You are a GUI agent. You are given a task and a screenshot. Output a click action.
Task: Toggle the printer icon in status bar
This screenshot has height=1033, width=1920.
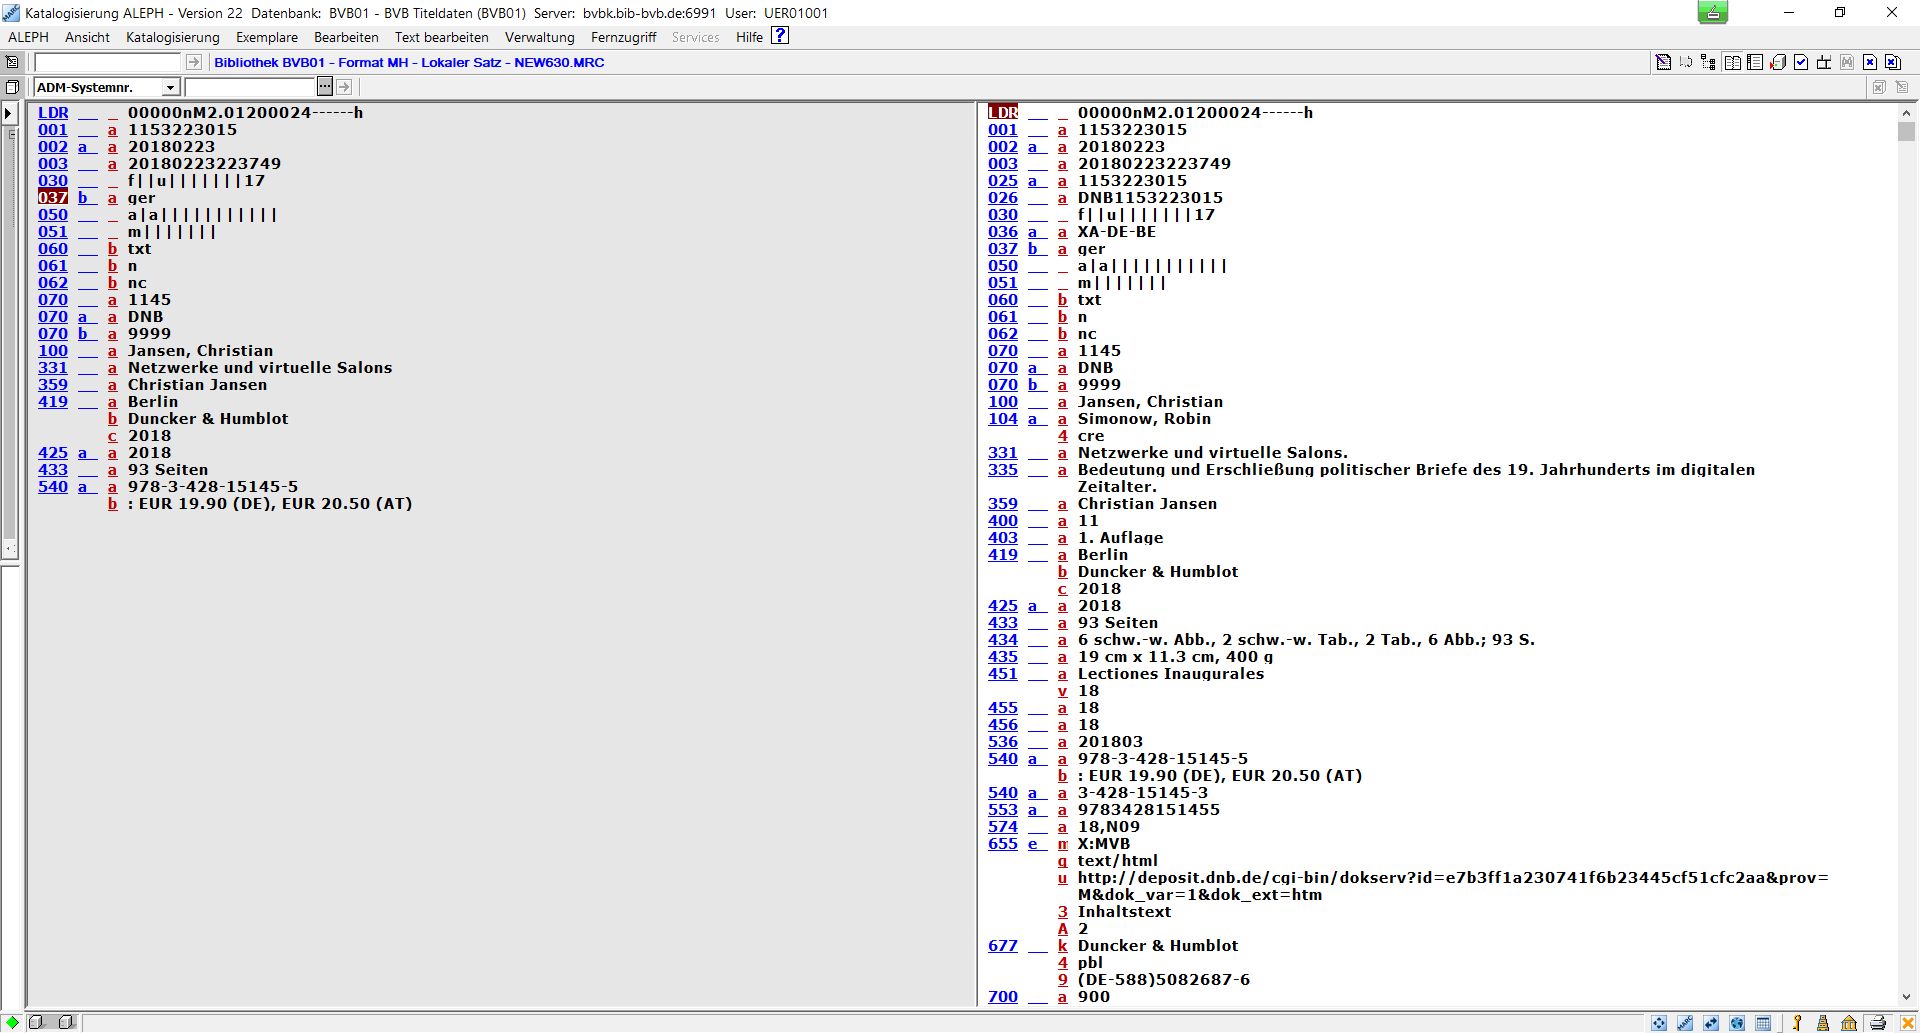pyautogui.click(x=1878, y=1023)
